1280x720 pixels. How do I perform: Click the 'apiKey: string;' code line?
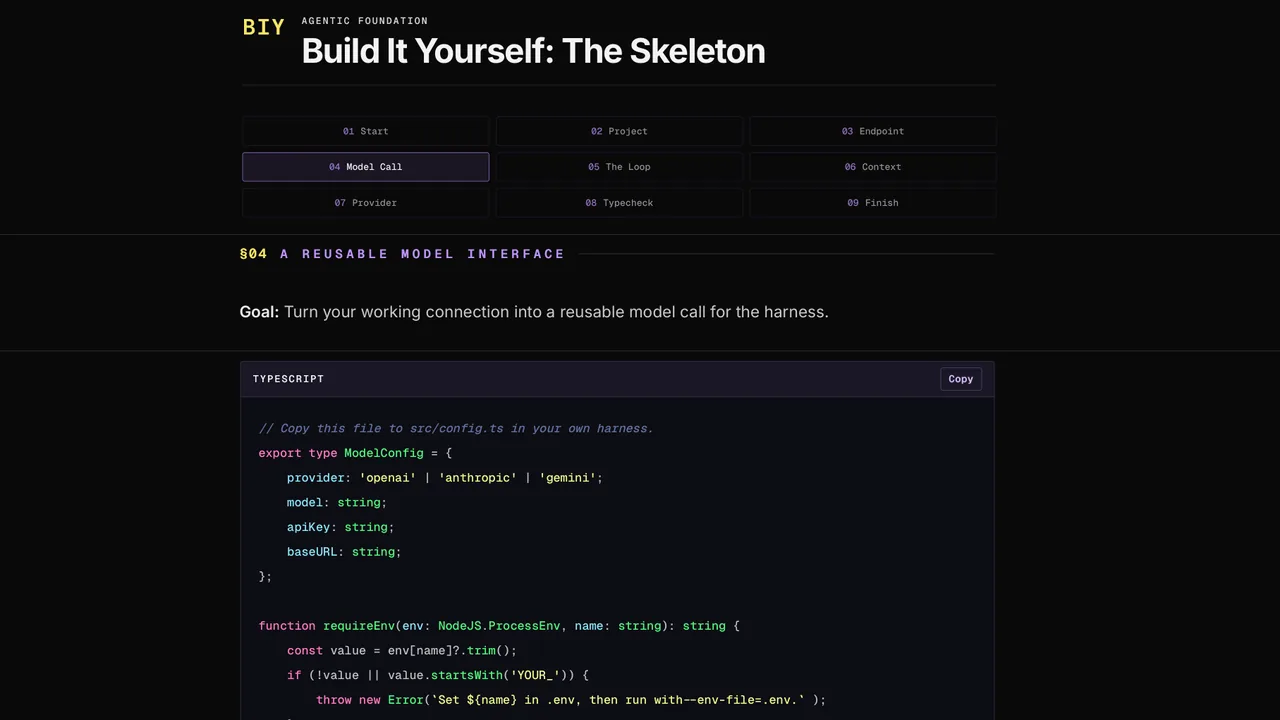coord(341,527)
